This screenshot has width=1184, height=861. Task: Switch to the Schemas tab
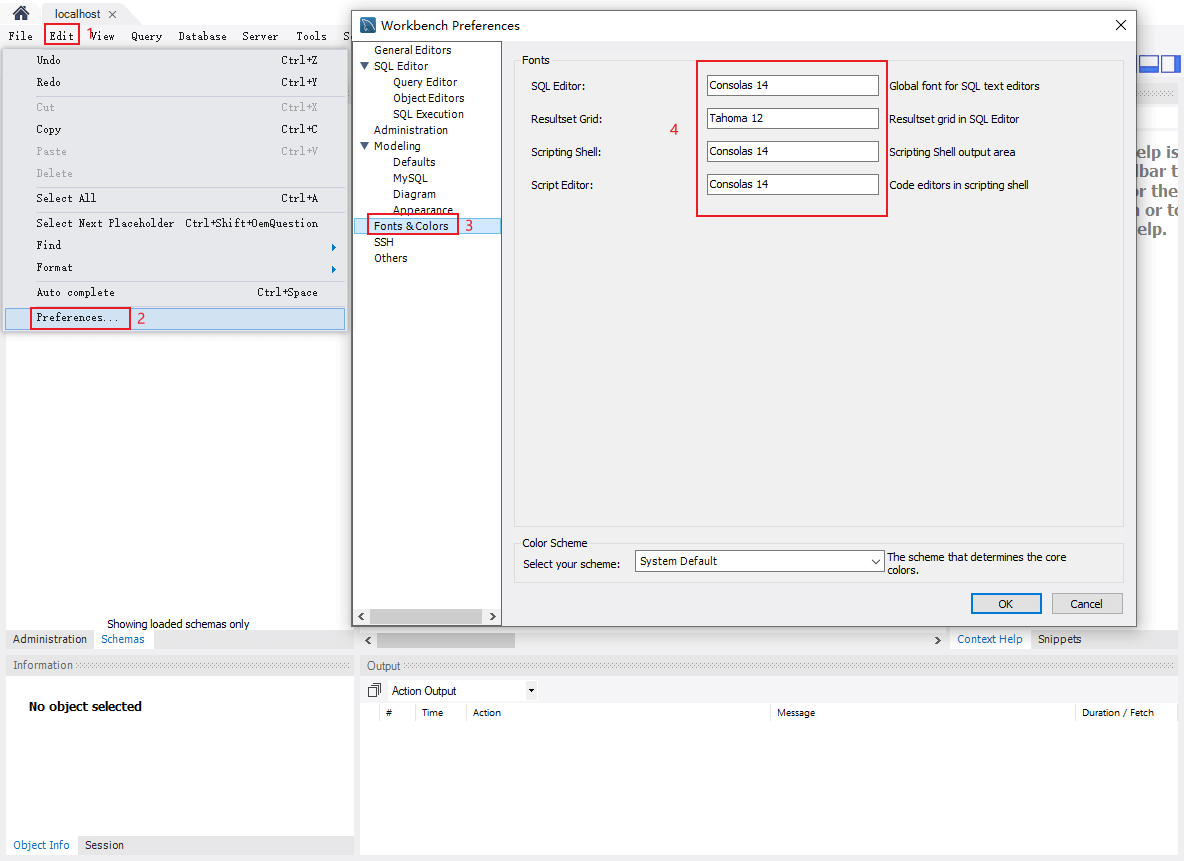pyautogui.click(x=123, y=639)
